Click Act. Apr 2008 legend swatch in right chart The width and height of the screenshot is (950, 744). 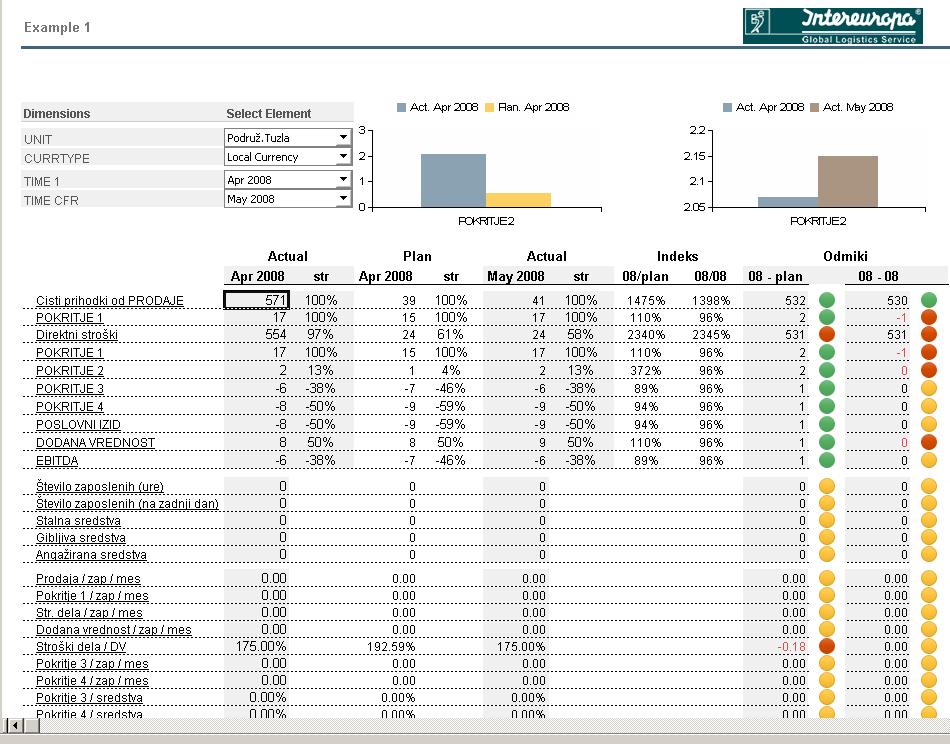coord(728,108)
